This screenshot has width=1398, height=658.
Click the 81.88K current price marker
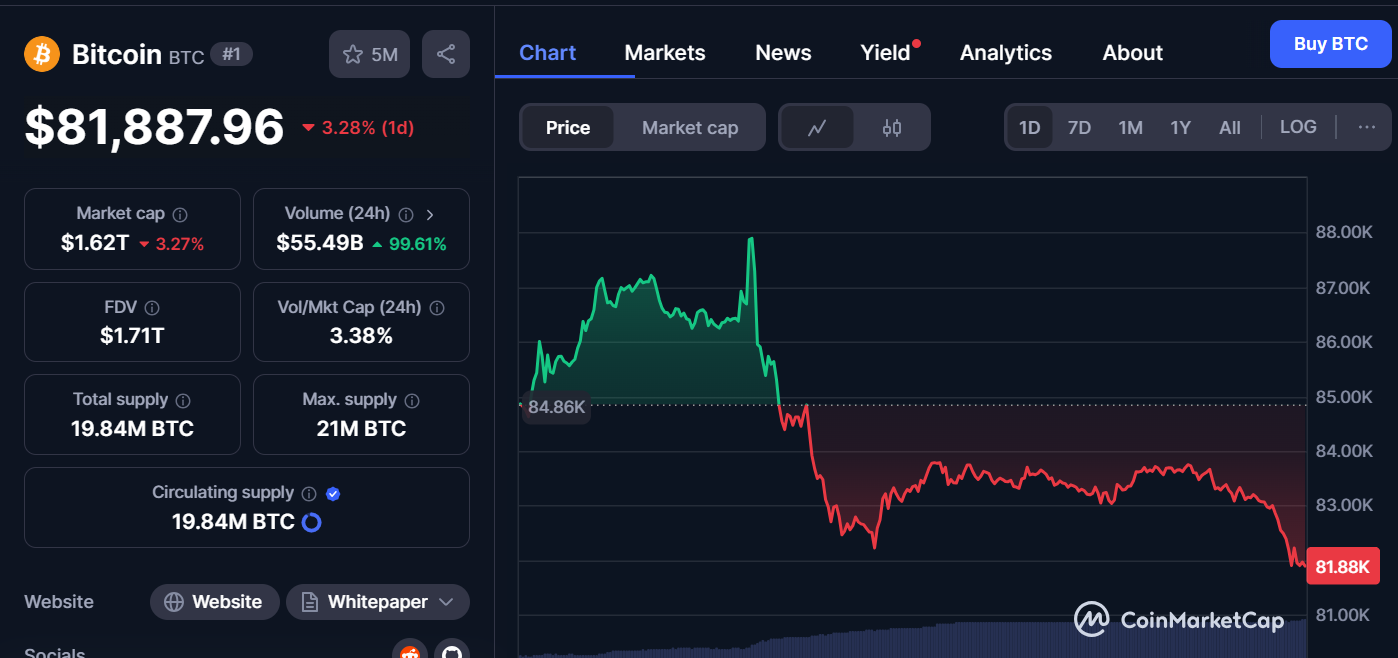coord(1343,567)
